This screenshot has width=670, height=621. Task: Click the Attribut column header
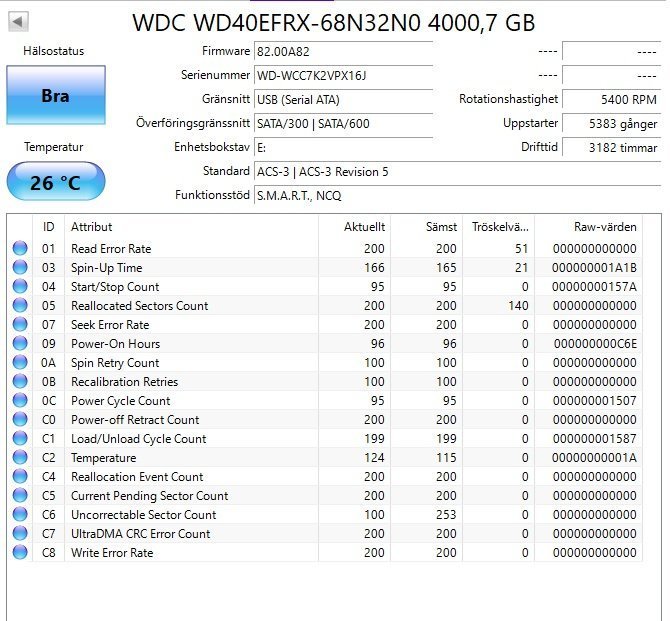pyautogui.click(x=191, y=227)
